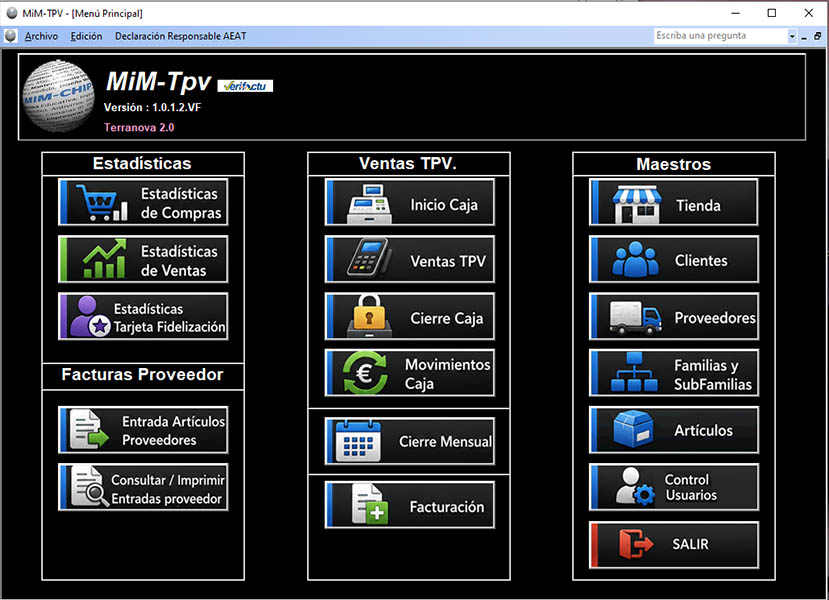Open the Estadísticas de Compras label

(x=180, y=204)
